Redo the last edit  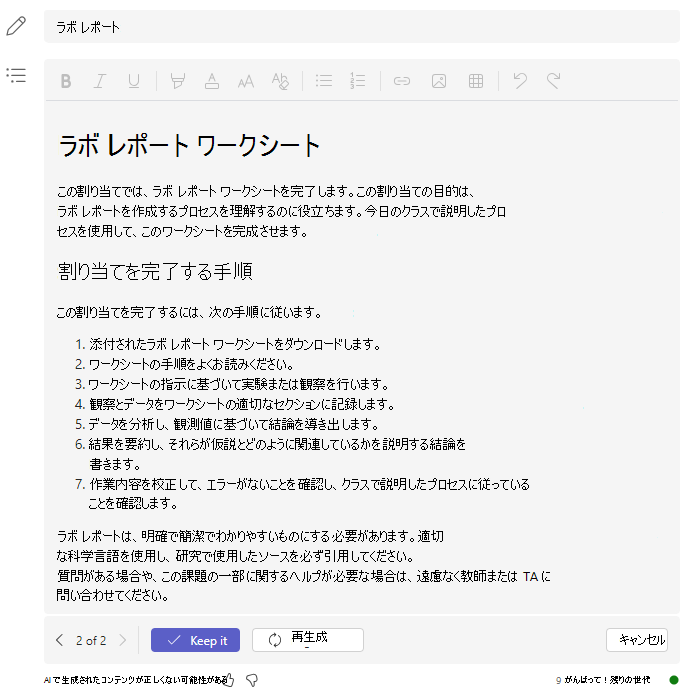point(554,81)
